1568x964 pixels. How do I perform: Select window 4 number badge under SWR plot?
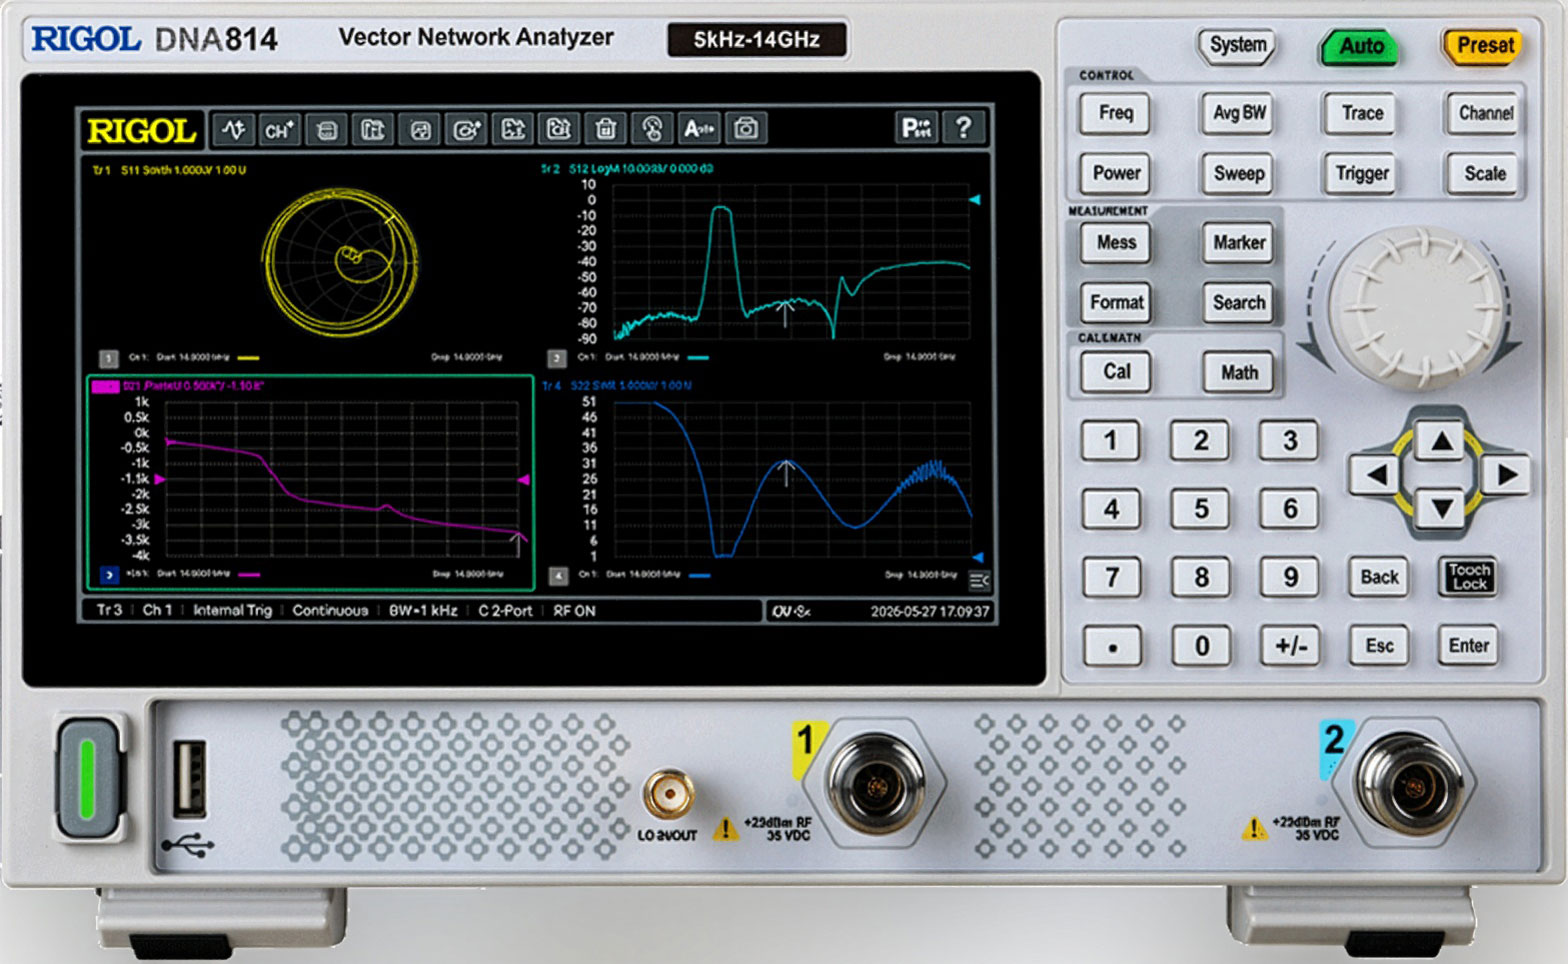coord(558,576)
